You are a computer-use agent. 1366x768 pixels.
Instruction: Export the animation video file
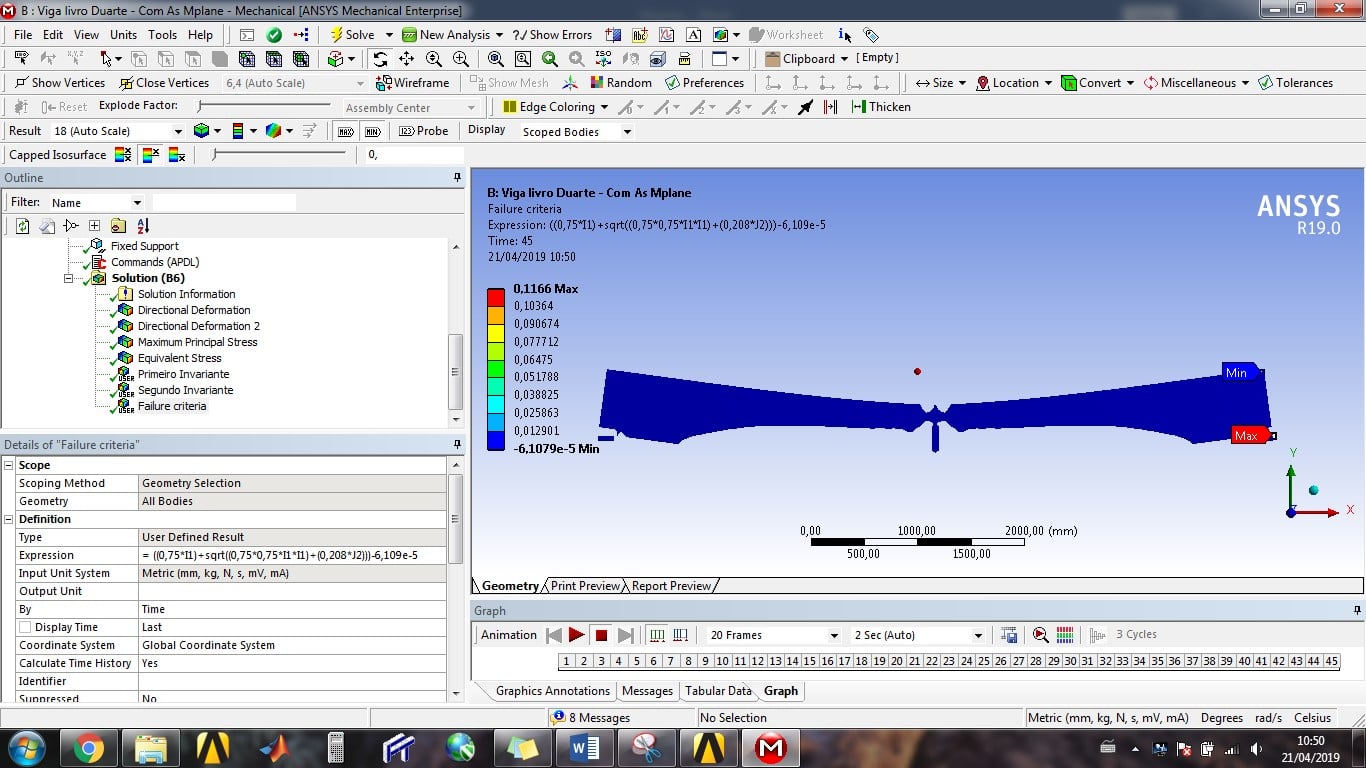1009,635
